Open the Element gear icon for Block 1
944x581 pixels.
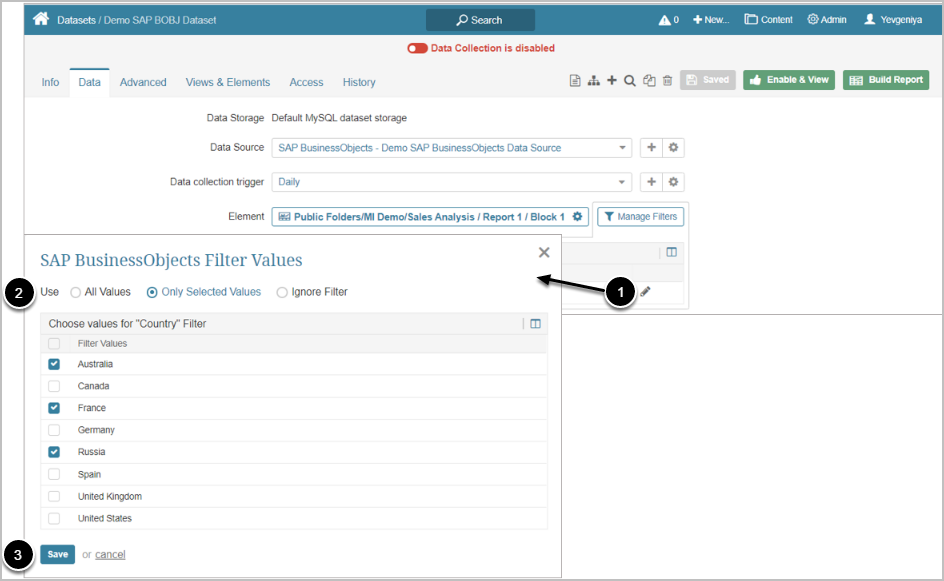[577, 217]
